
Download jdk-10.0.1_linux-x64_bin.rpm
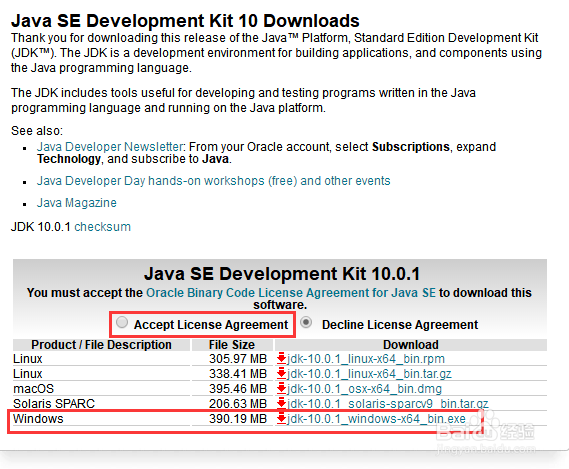(x=366, y=359)
